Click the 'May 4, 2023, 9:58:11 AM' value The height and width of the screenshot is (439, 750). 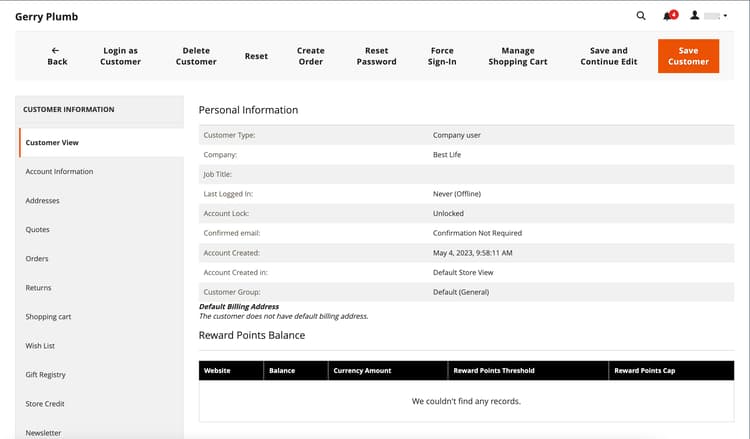point(473,252)
